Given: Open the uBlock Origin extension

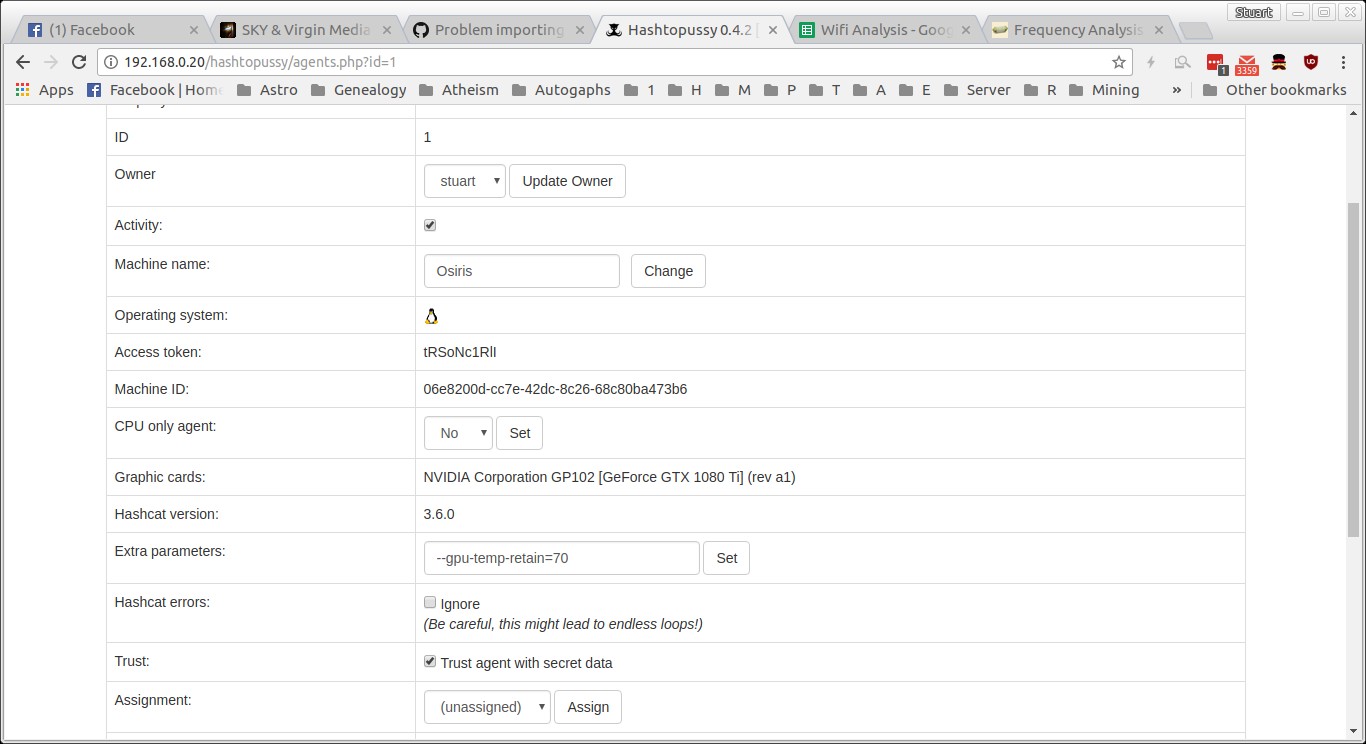Looking at the screenshot, I should pyautogui.click(x=1311, y=62).
